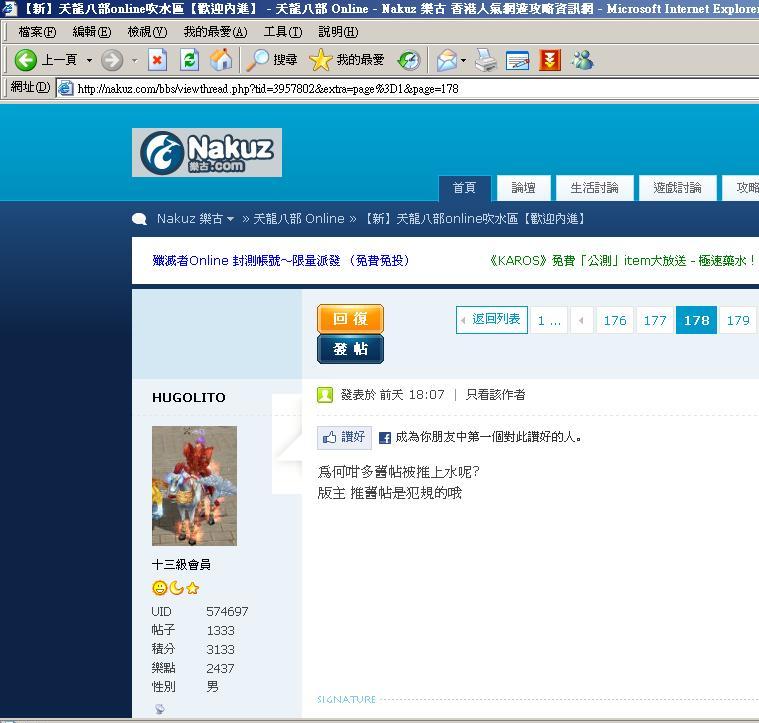Viewport: 759px width, 723px height.
Task: Click the Refresh page icon
Action: [x=189, y=60]
